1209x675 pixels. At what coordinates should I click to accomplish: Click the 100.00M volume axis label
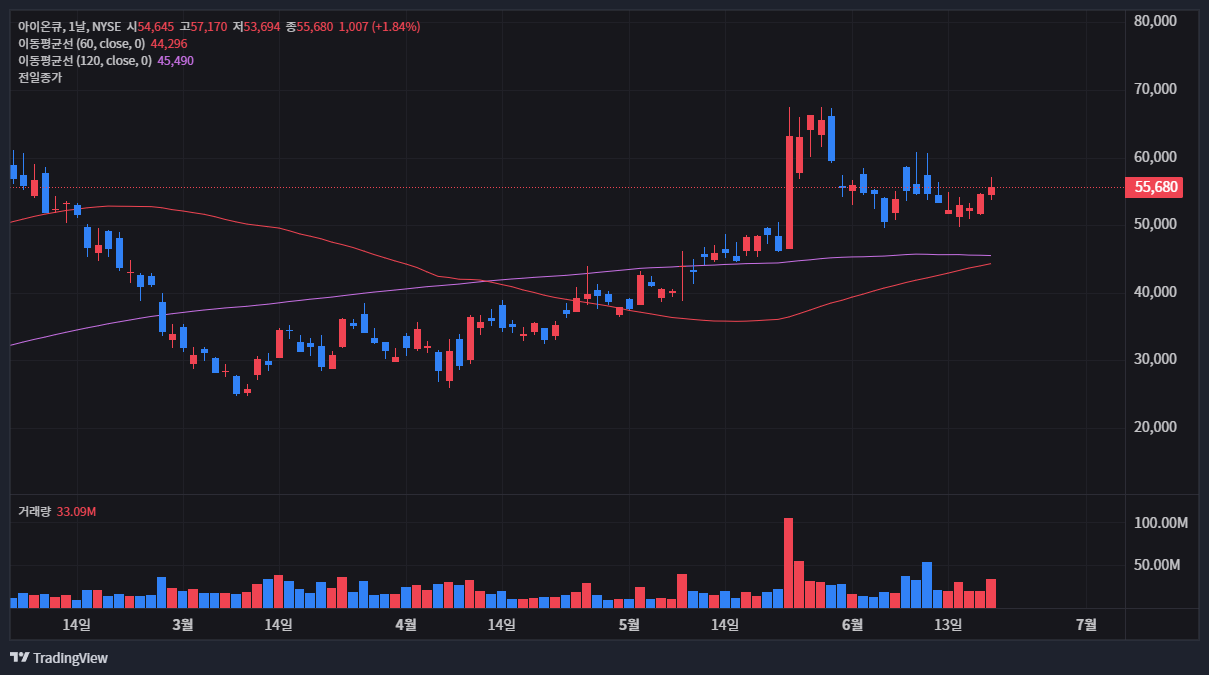1160,523
